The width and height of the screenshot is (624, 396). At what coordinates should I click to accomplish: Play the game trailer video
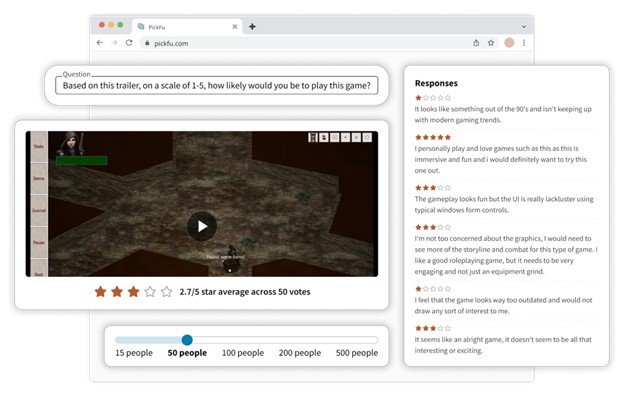(x=202, y=226)
